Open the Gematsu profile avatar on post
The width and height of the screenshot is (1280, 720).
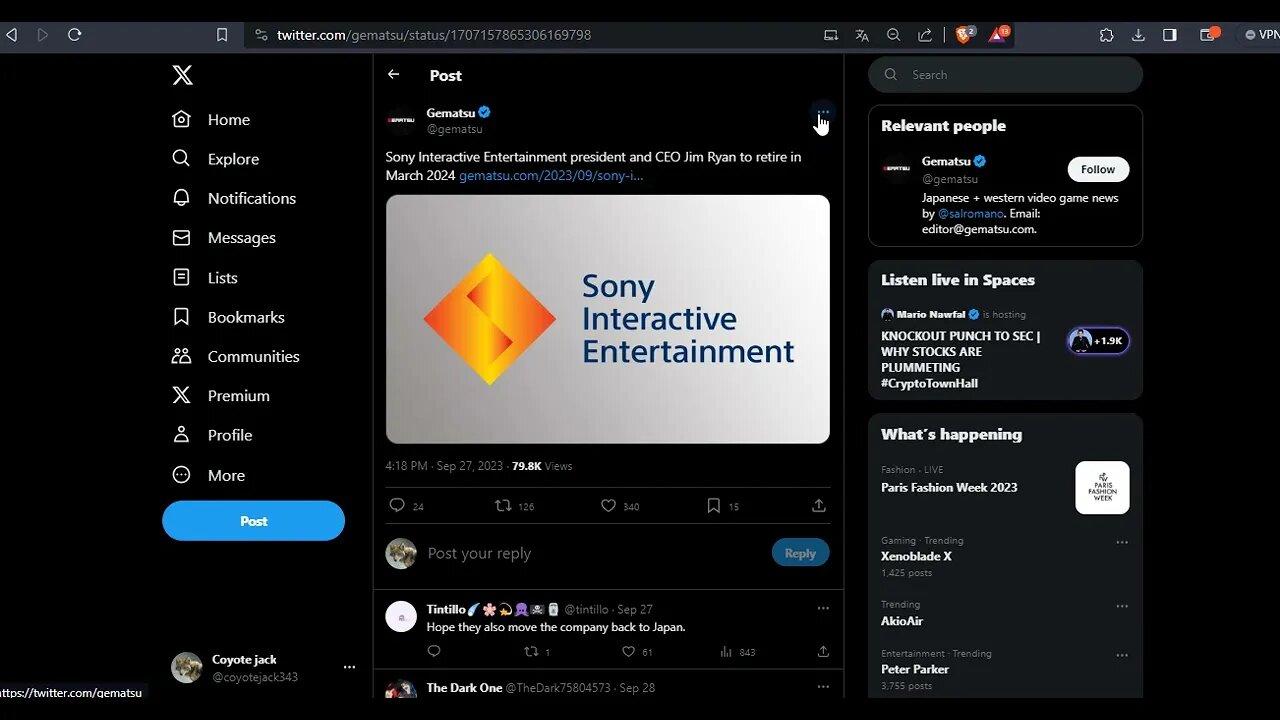click(401, 120)
